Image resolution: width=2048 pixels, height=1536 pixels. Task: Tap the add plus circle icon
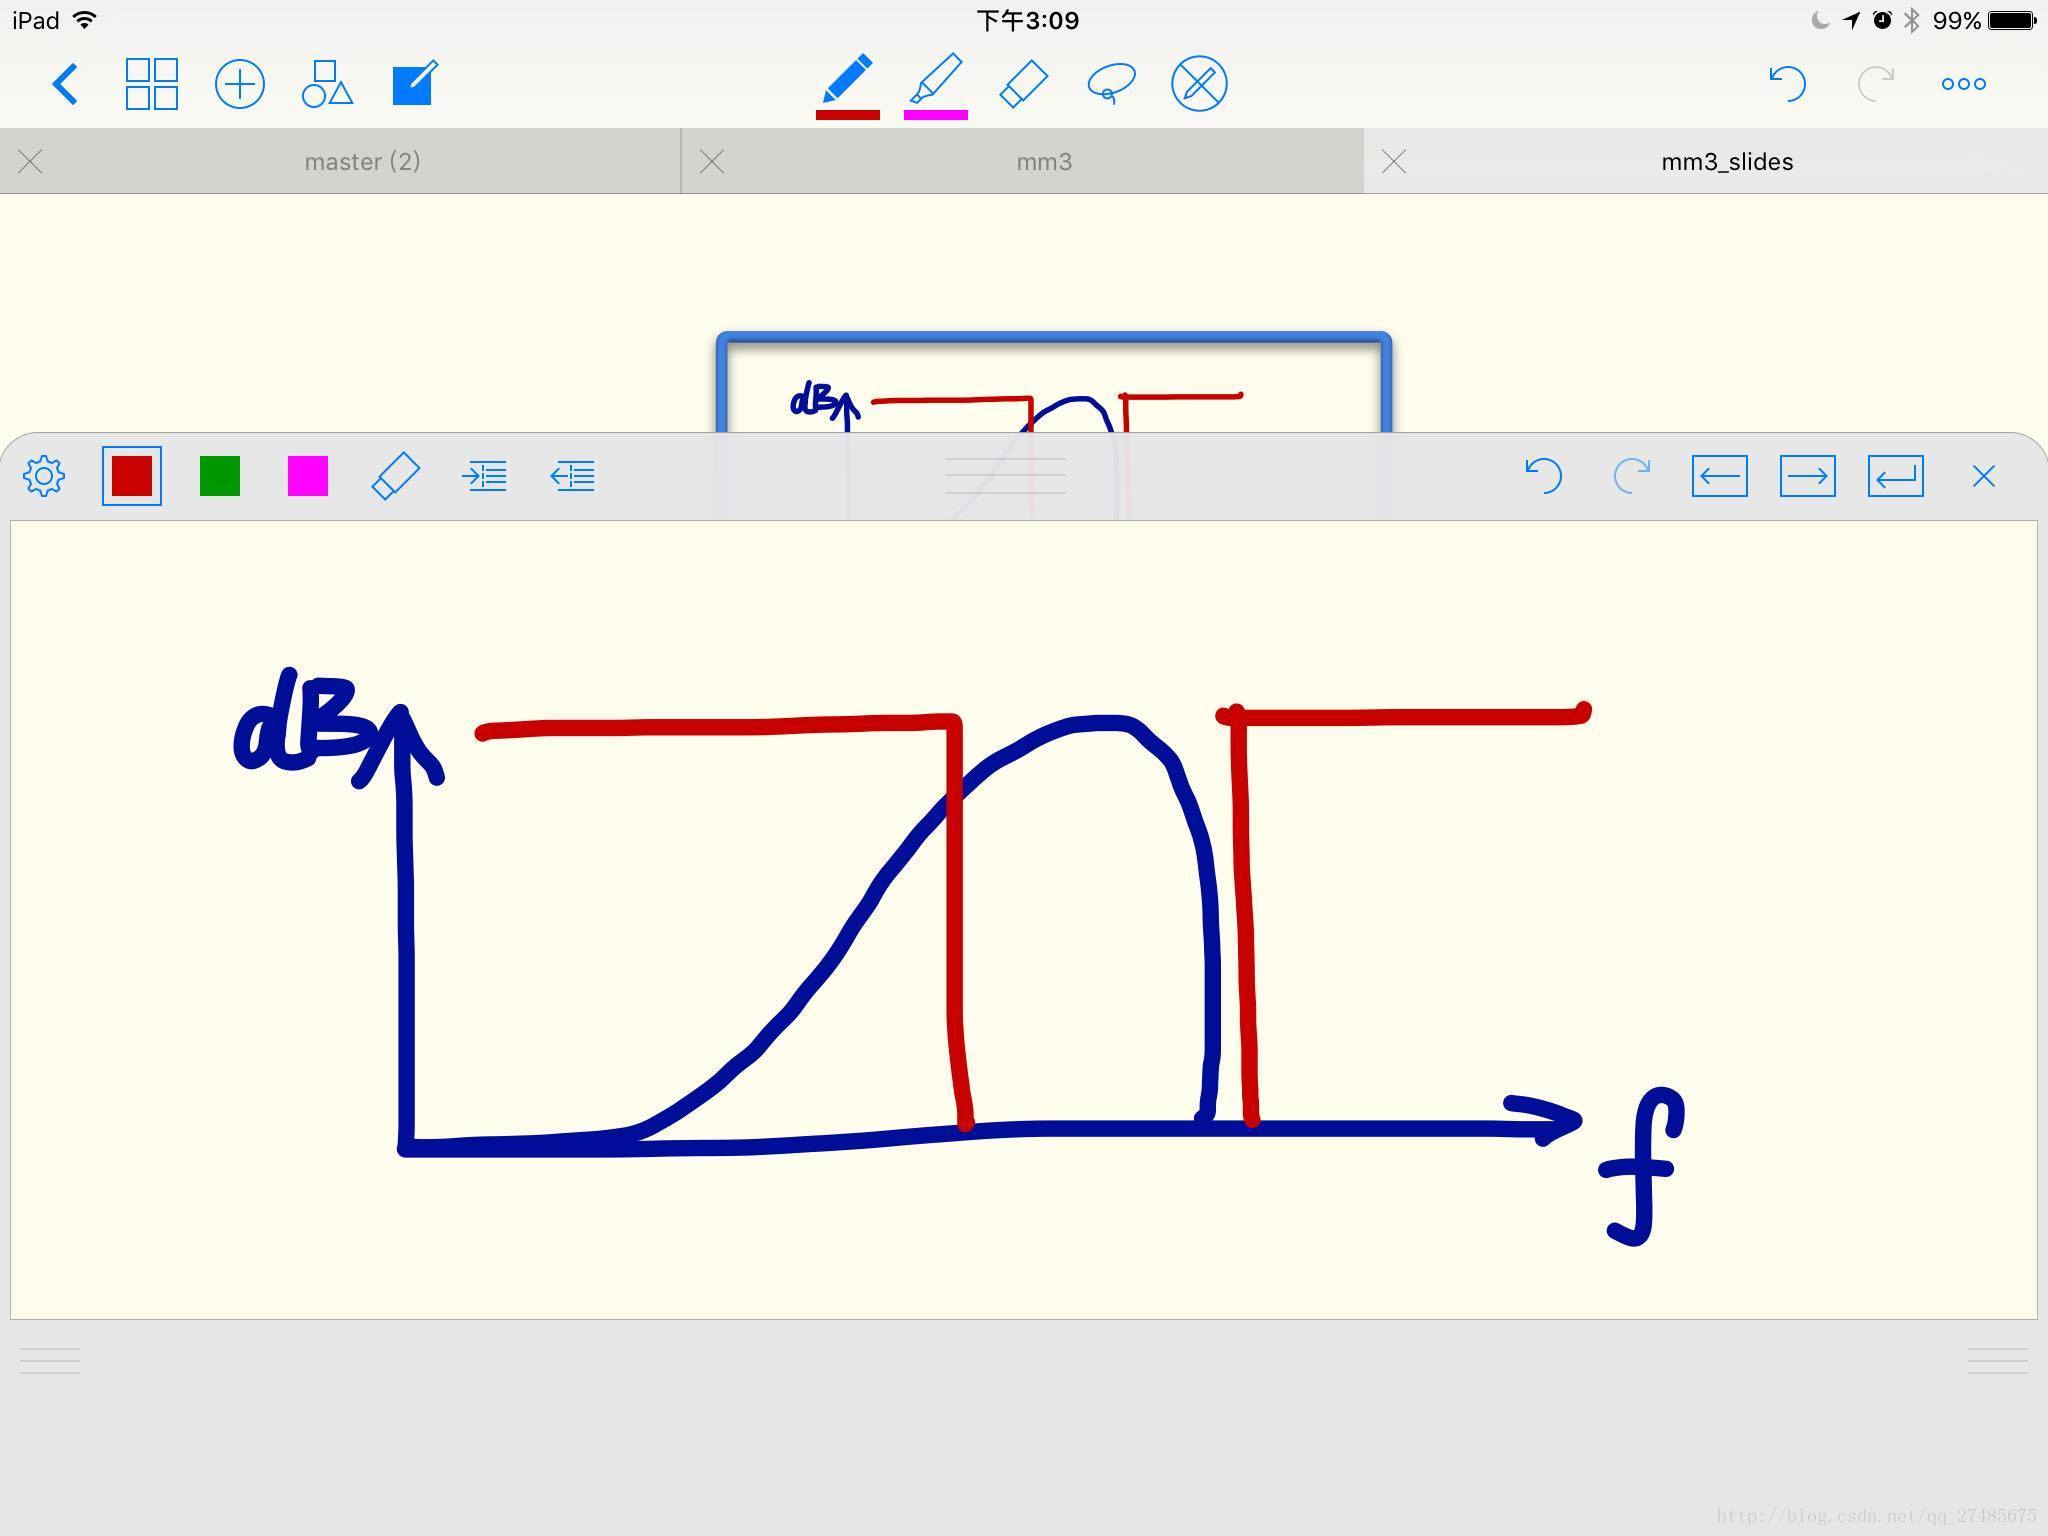click(240, 84)
